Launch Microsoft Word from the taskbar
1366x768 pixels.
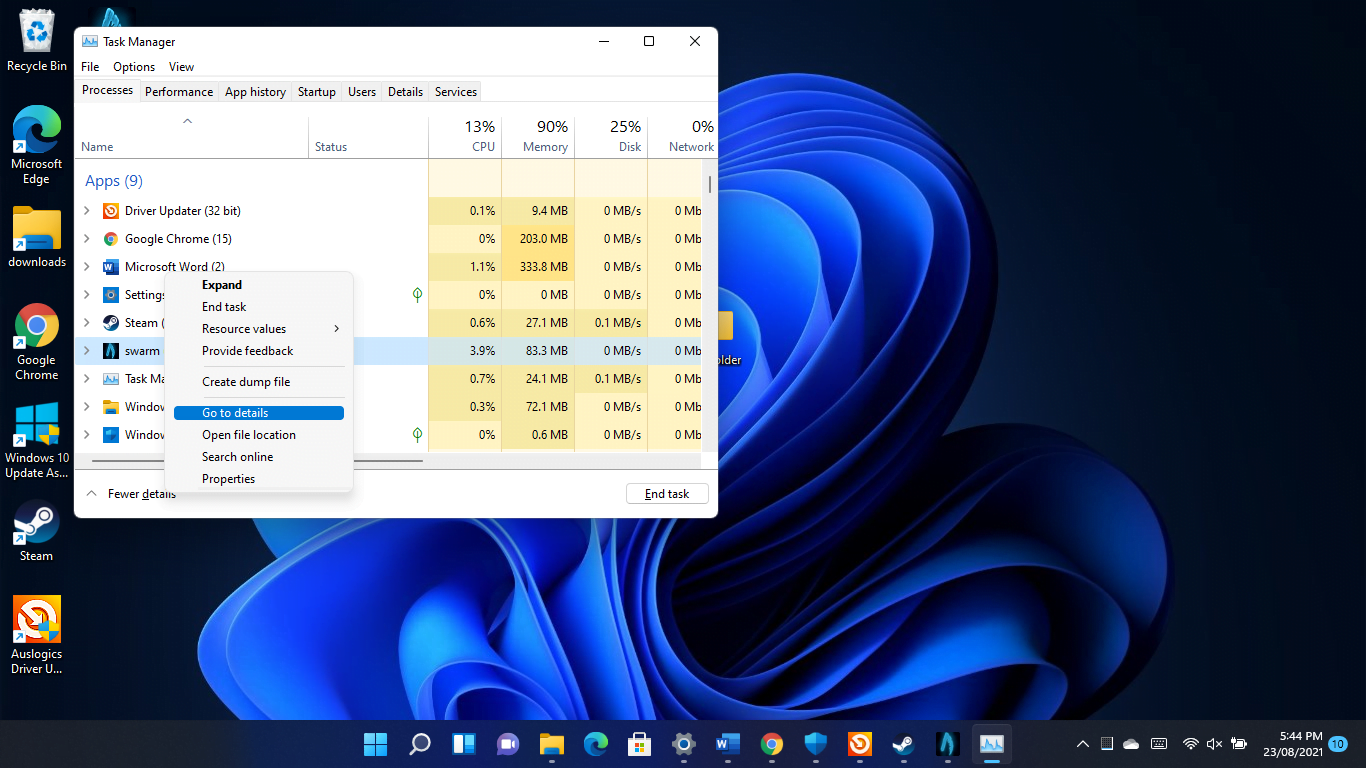pyautogui.click(x=727, y=744)
